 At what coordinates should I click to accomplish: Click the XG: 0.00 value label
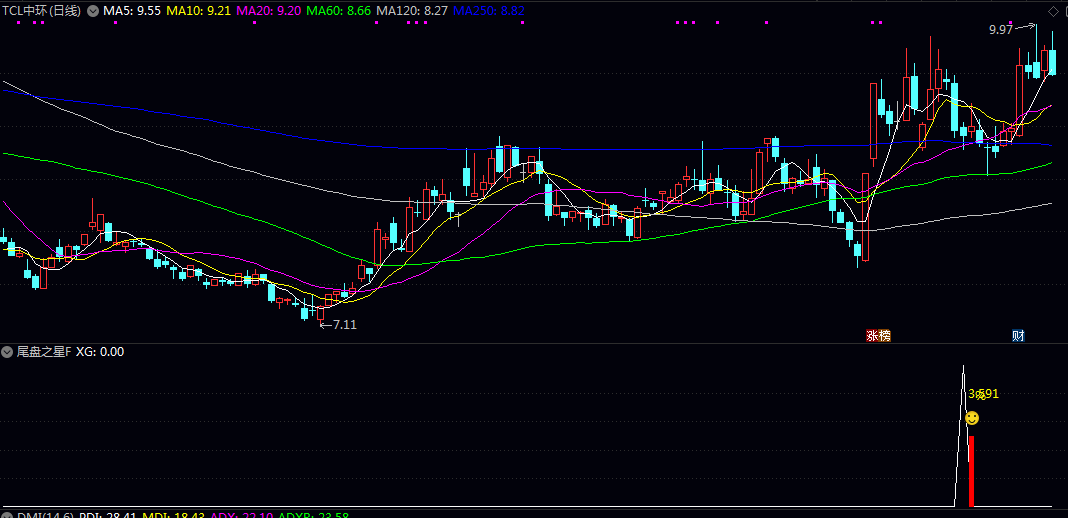pyautogui.click(x=100, y=352)
